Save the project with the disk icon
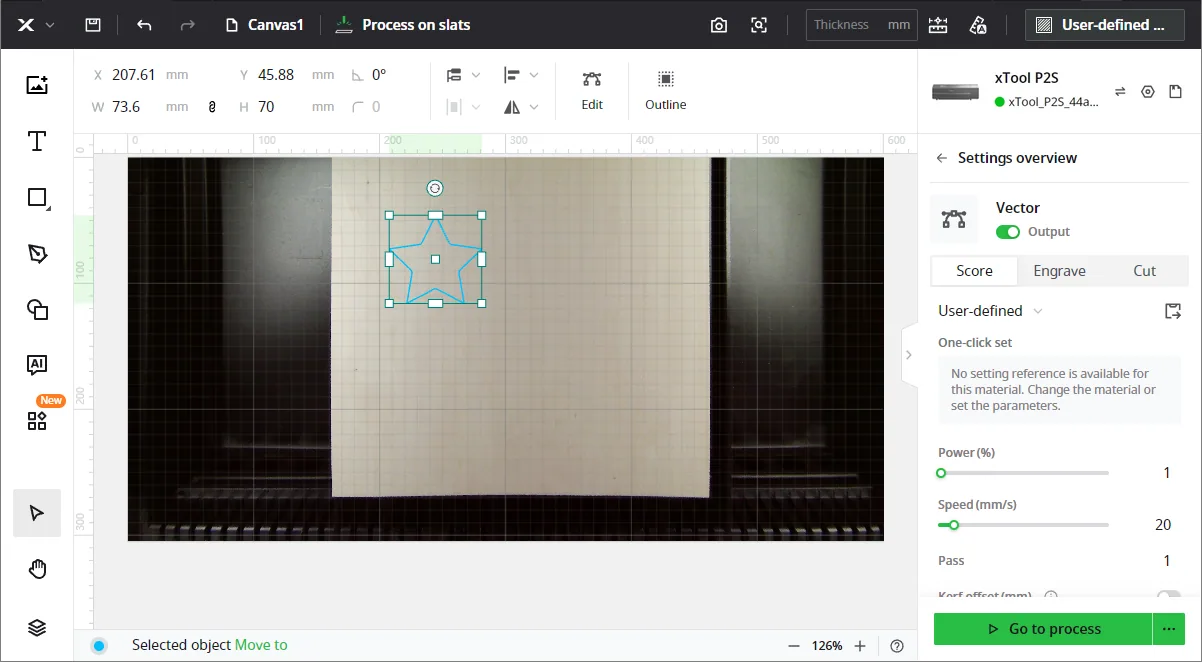 tap(93, 24)
